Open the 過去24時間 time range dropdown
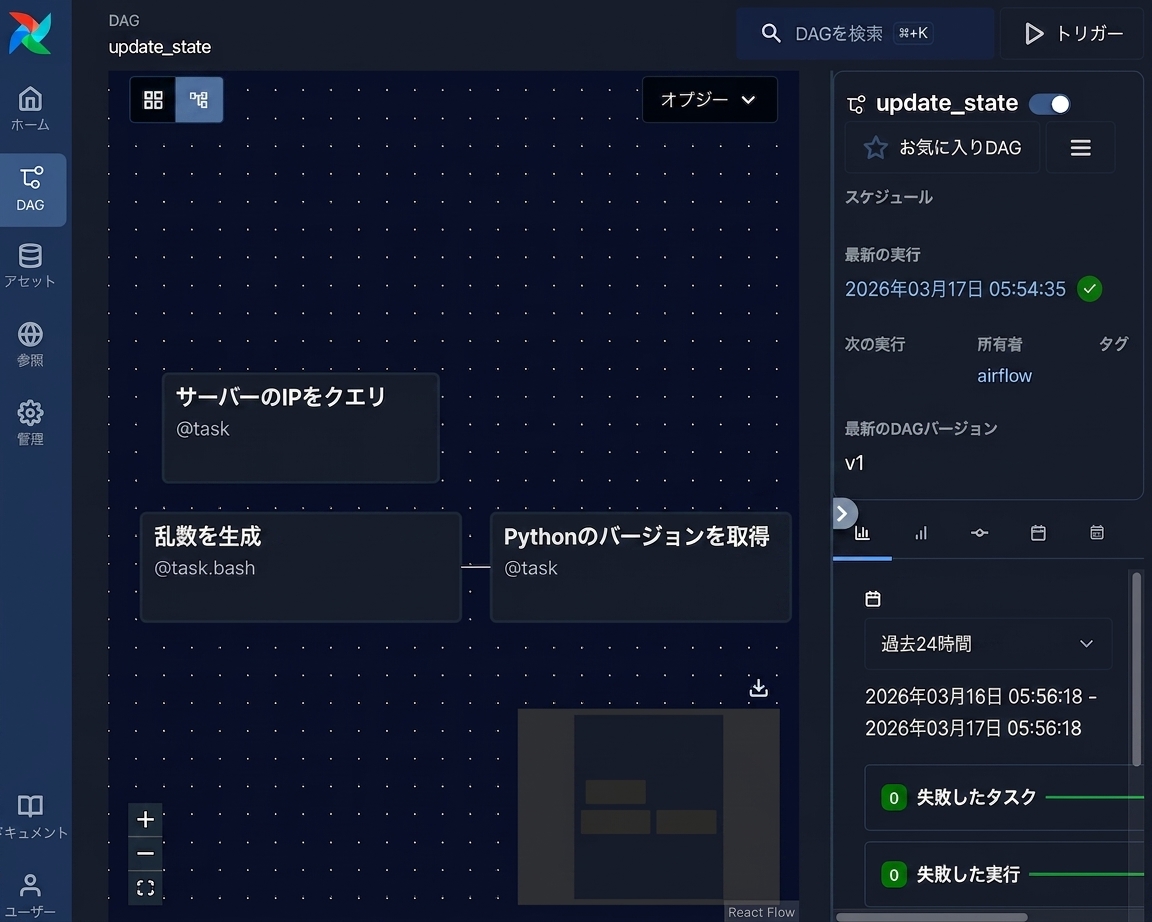 click(988, 644)
